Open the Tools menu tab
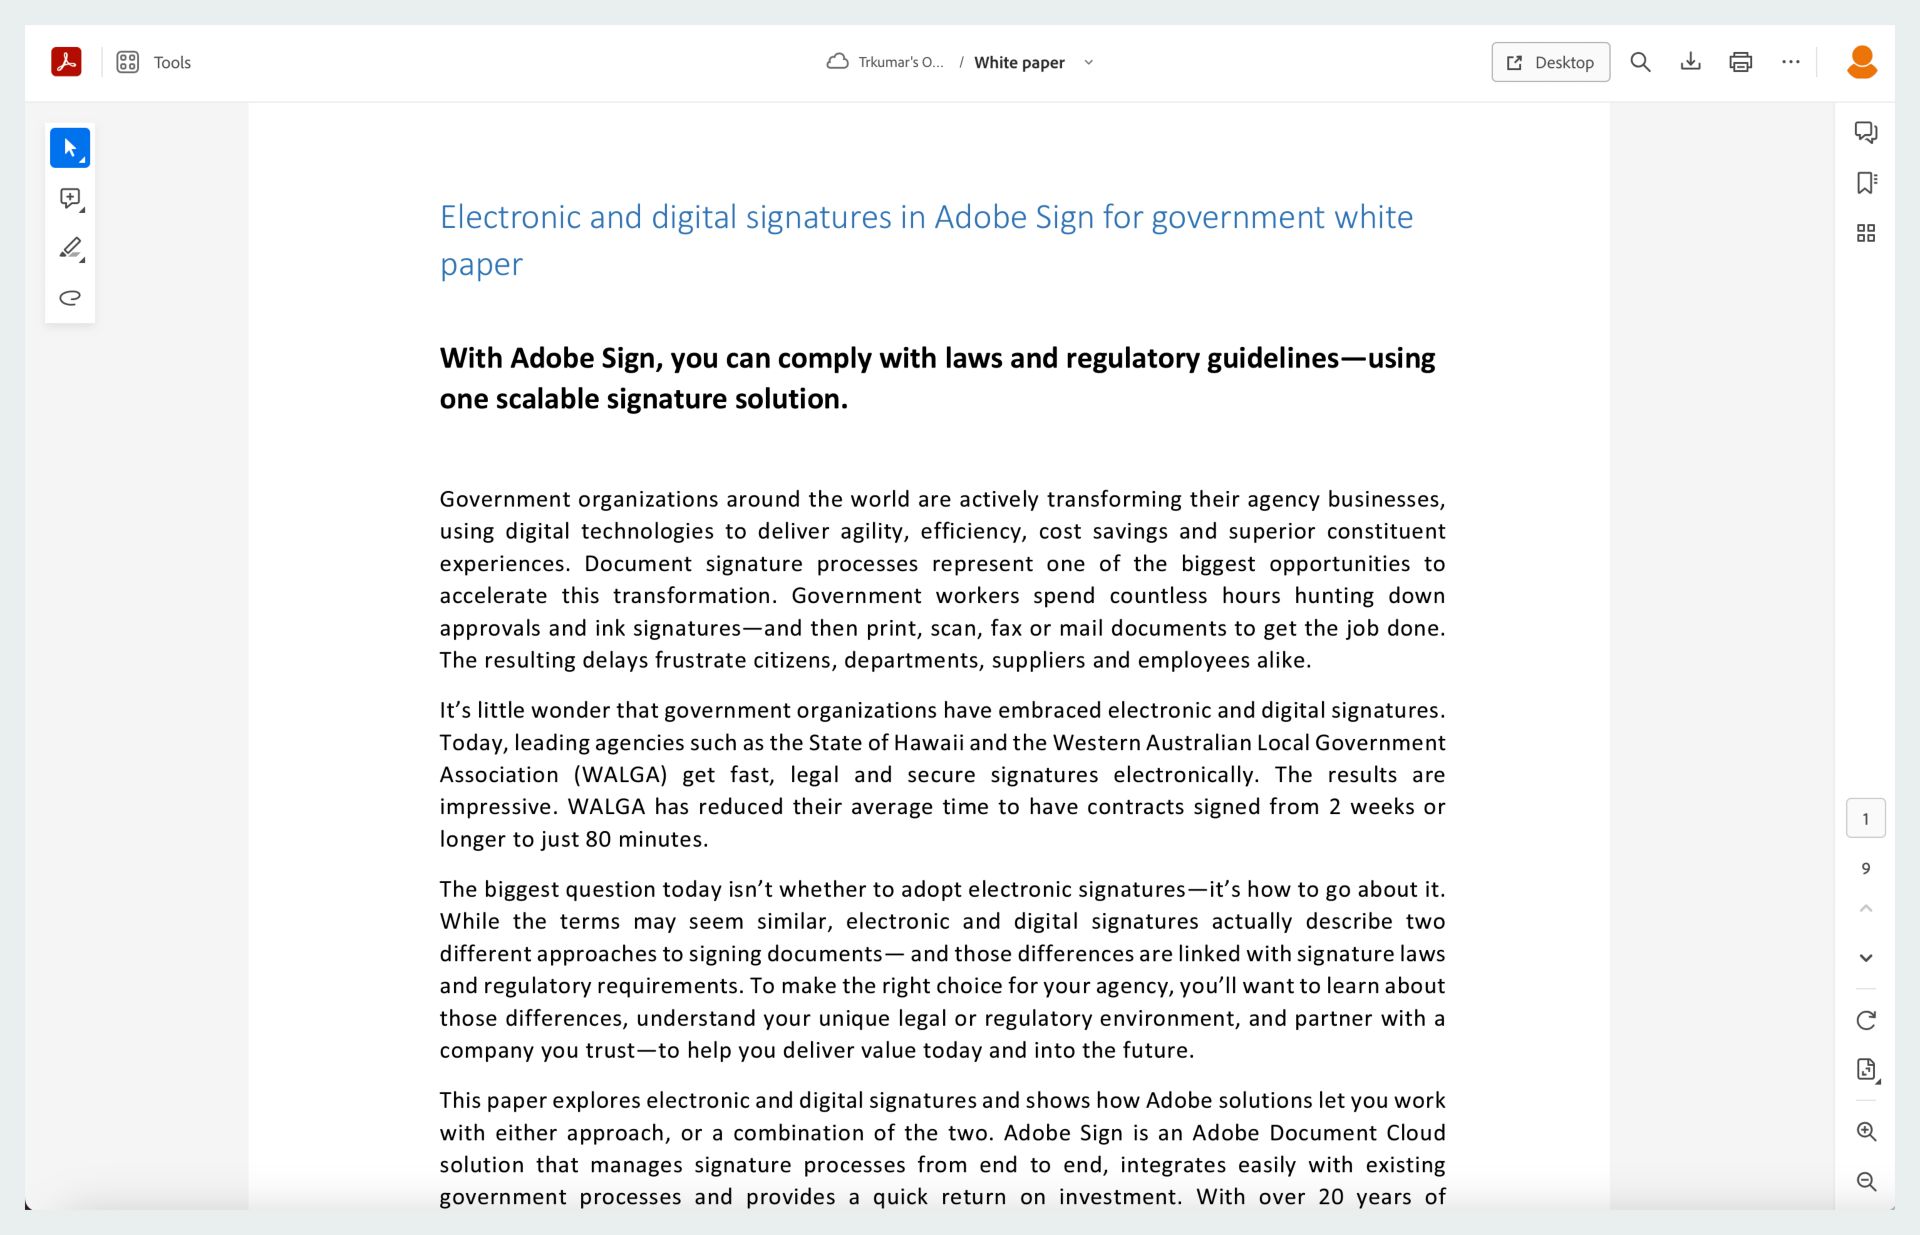The height and width of the screenshot is (1235, 1920). click(x=154, y=60)
